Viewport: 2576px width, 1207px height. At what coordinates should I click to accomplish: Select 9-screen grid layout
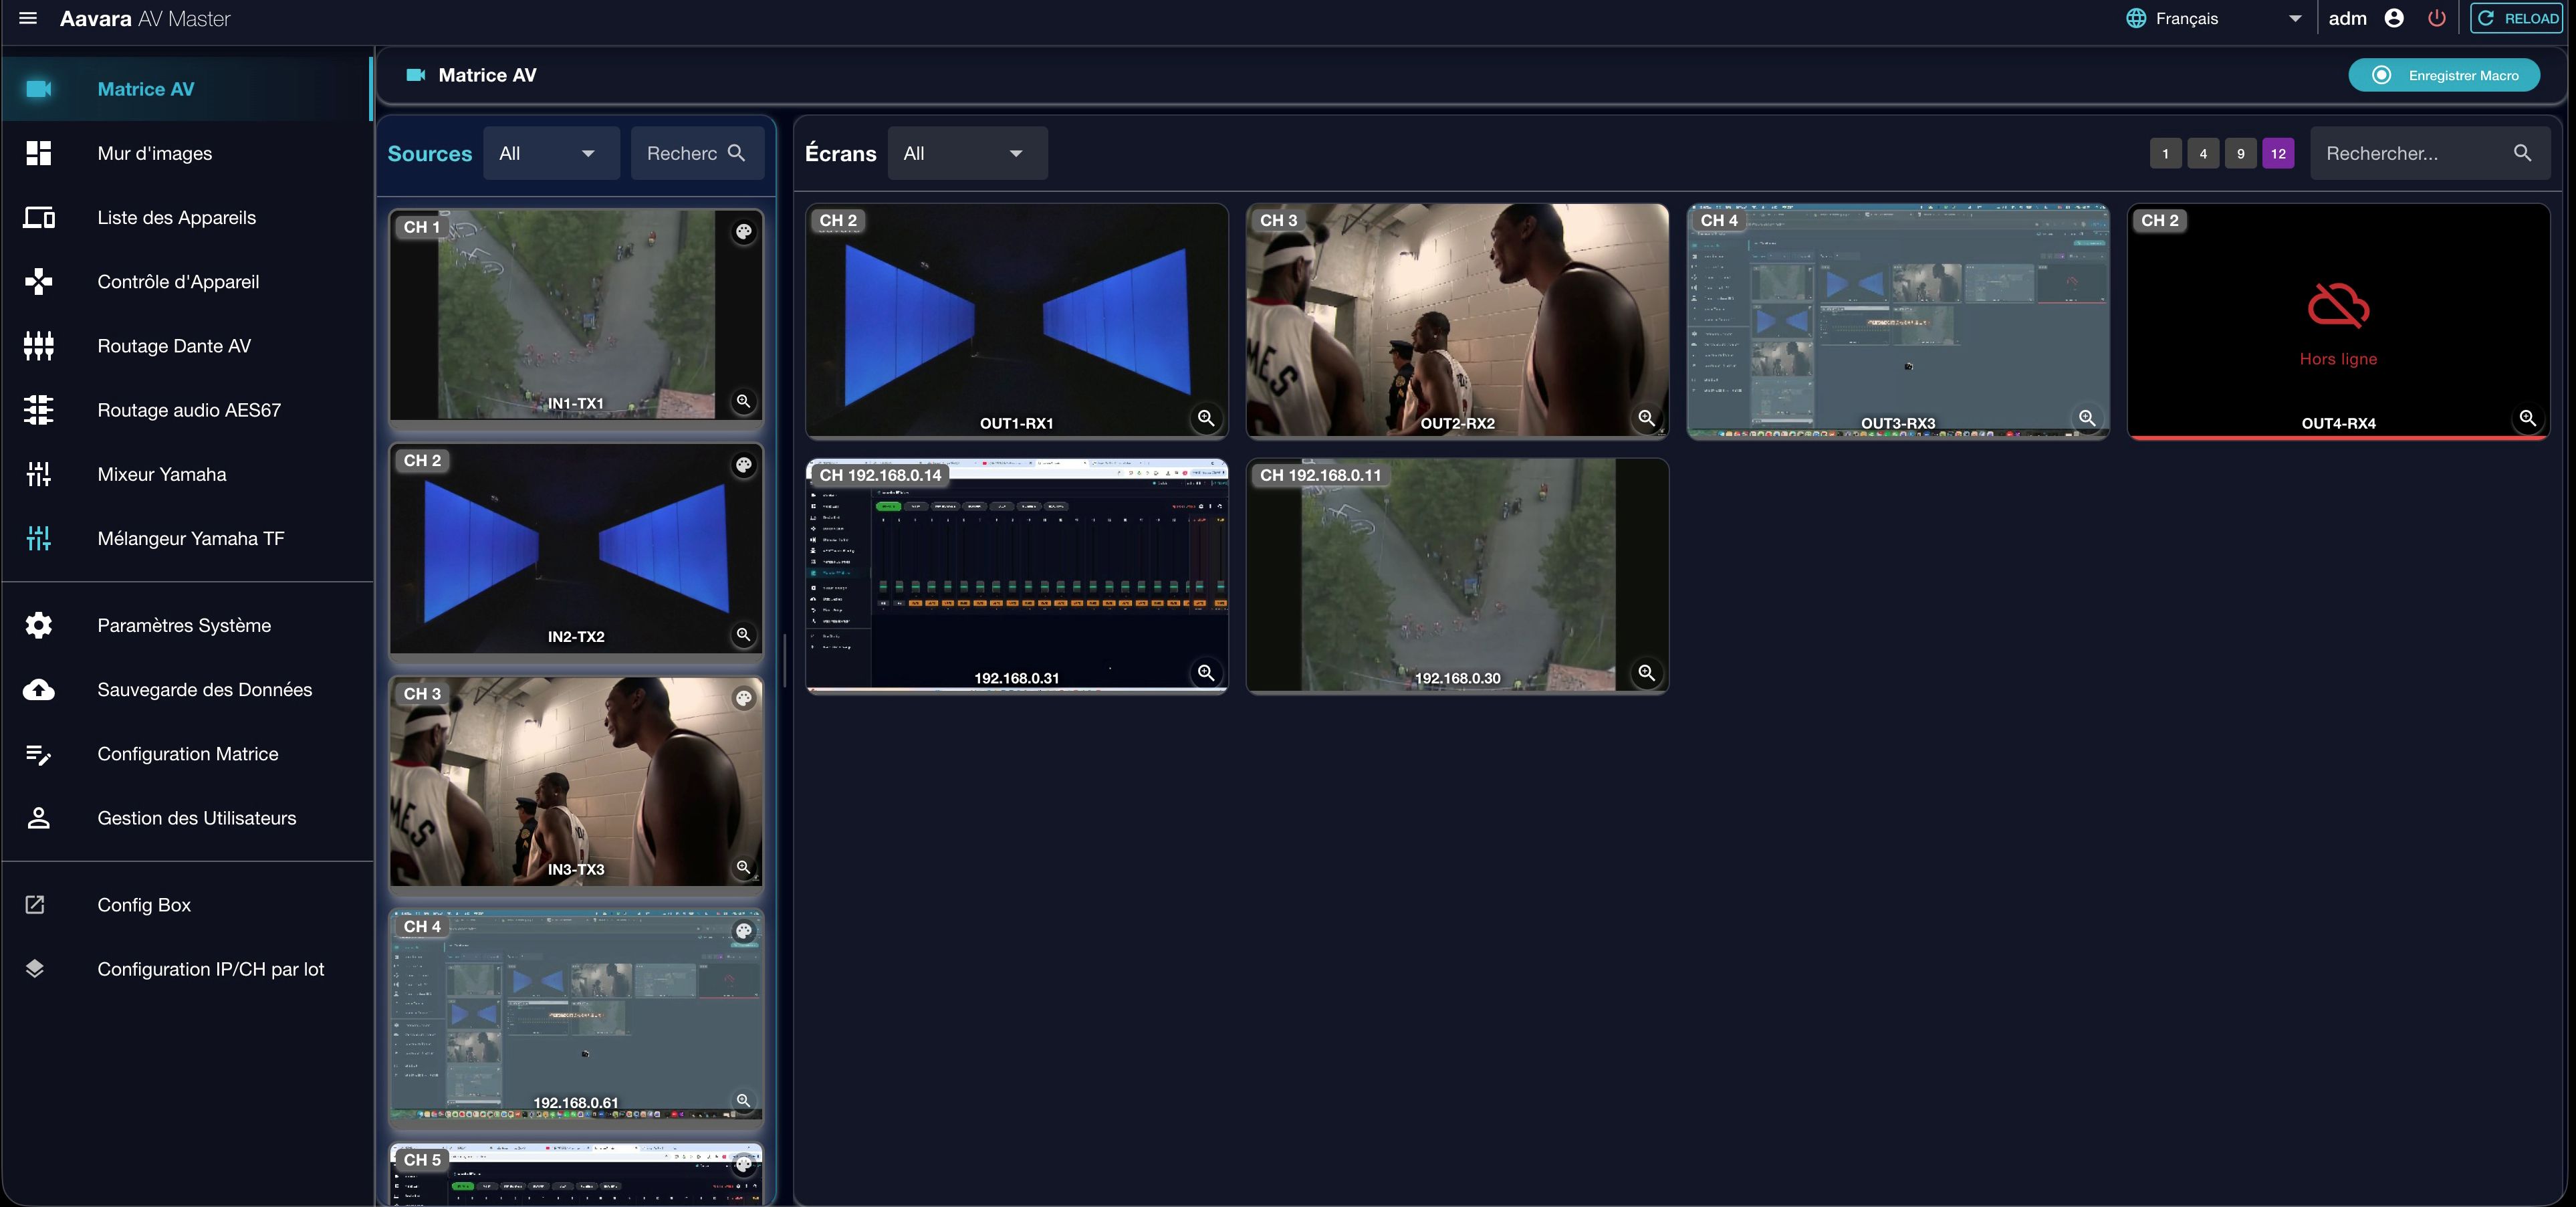click(x=2240, y=153)
